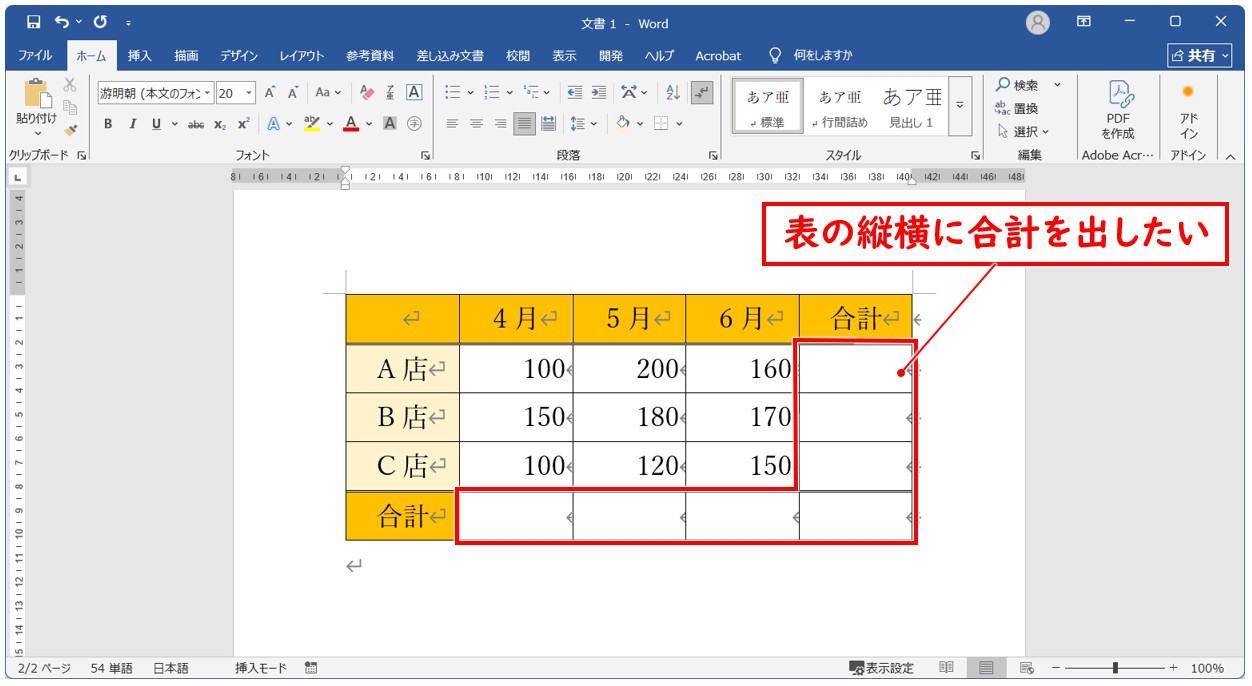Click the Format Painter brush icon
The width and height of the screenshot is (1252, 686).
pyautogui.click(x=70, y=130)
